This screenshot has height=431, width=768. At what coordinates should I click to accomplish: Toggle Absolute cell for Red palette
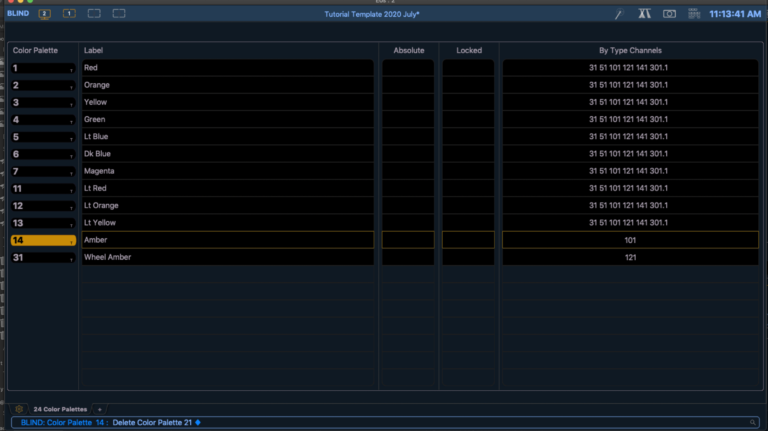coord(408,68)
